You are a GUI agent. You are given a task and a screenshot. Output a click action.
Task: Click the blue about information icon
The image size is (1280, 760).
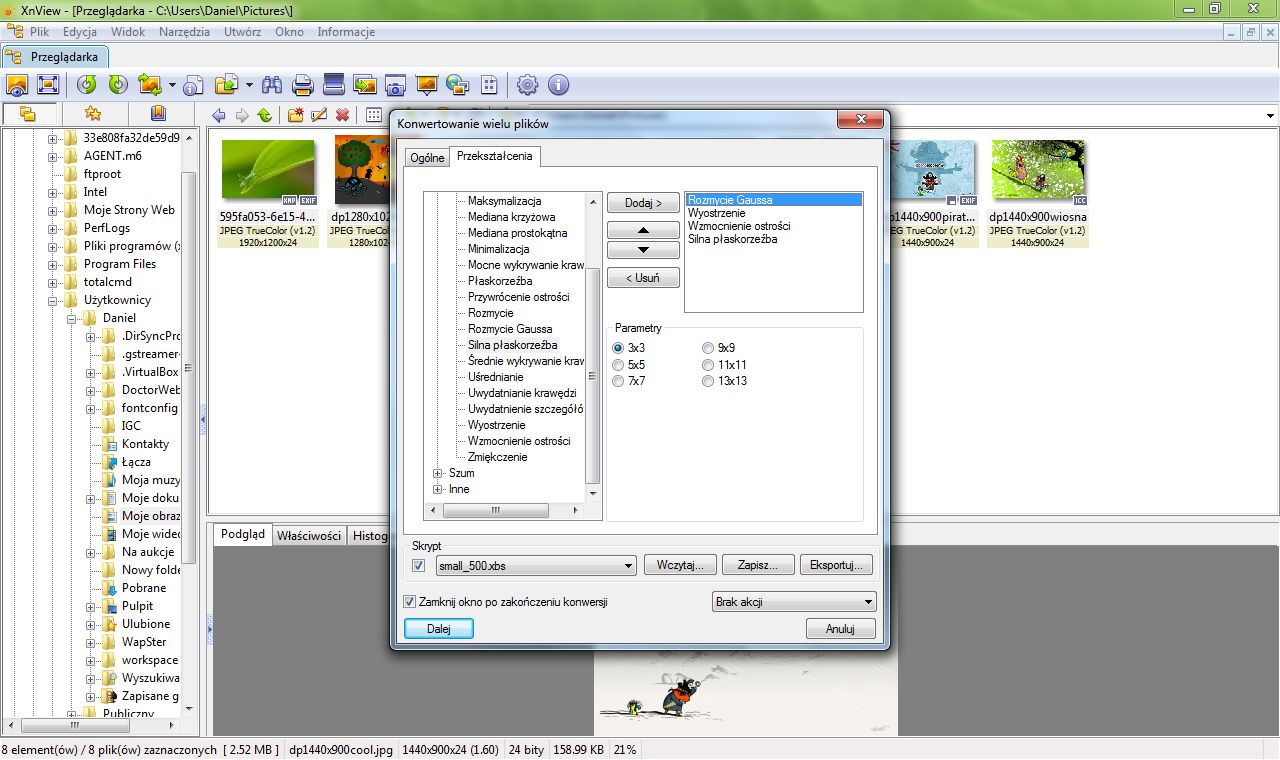(x=558, y=85)
